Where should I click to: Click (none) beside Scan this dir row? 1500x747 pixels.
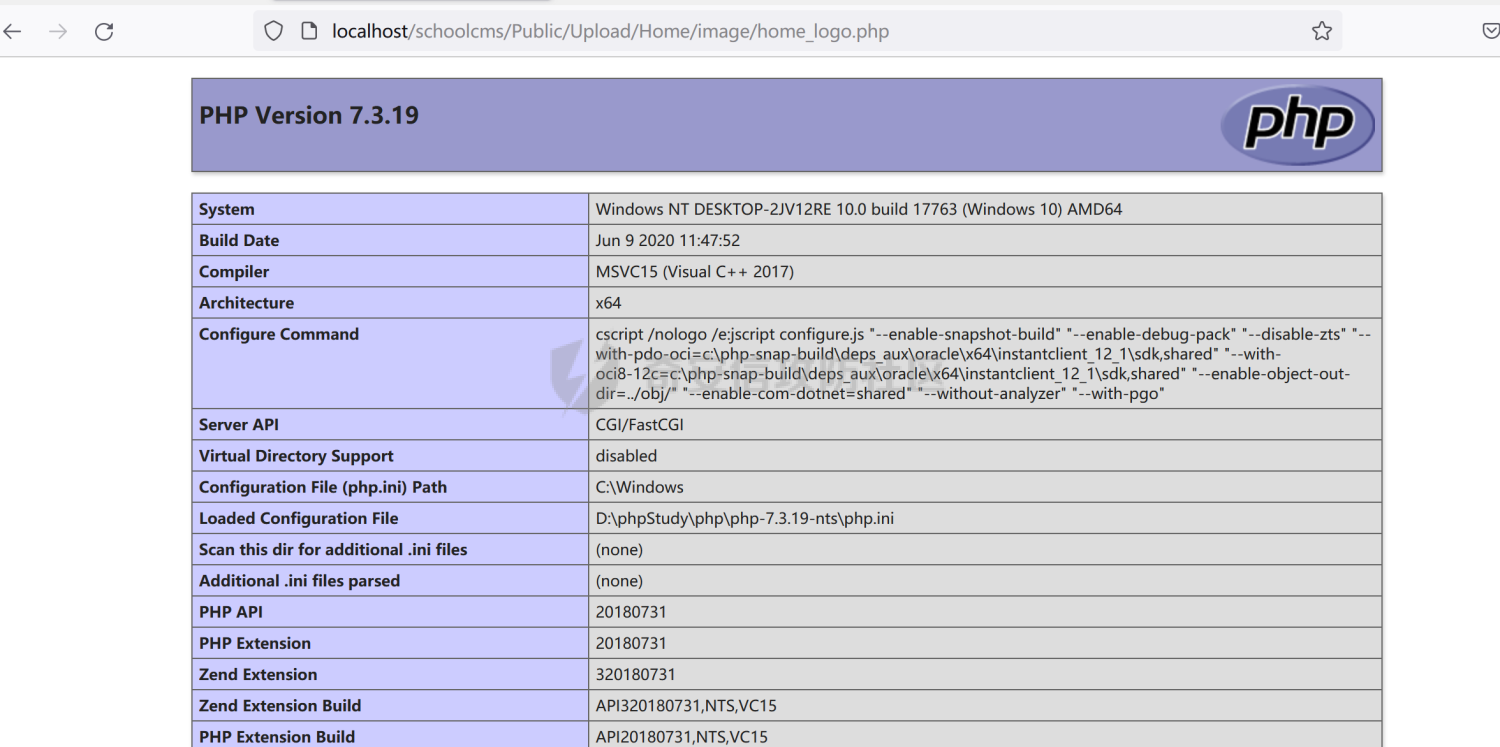(x=619, y=549)
